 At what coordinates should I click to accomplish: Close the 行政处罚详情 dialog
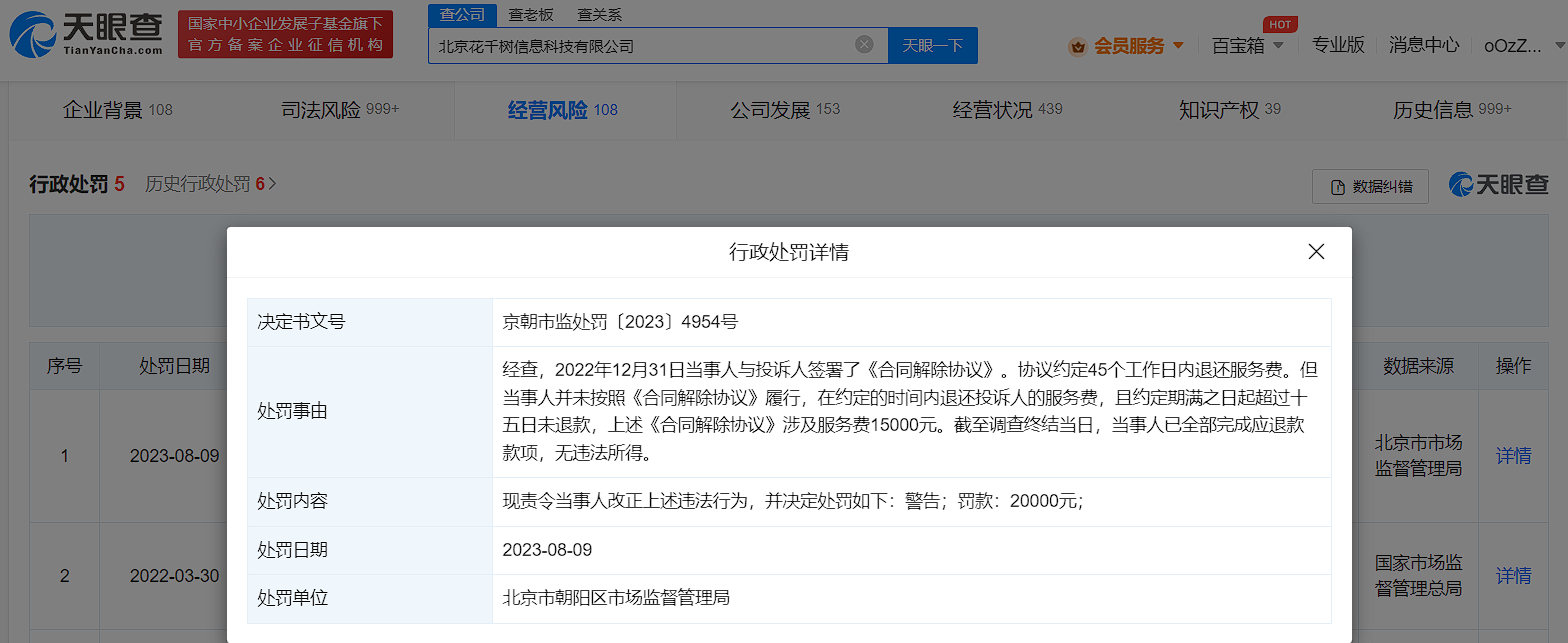[1316, 252]
